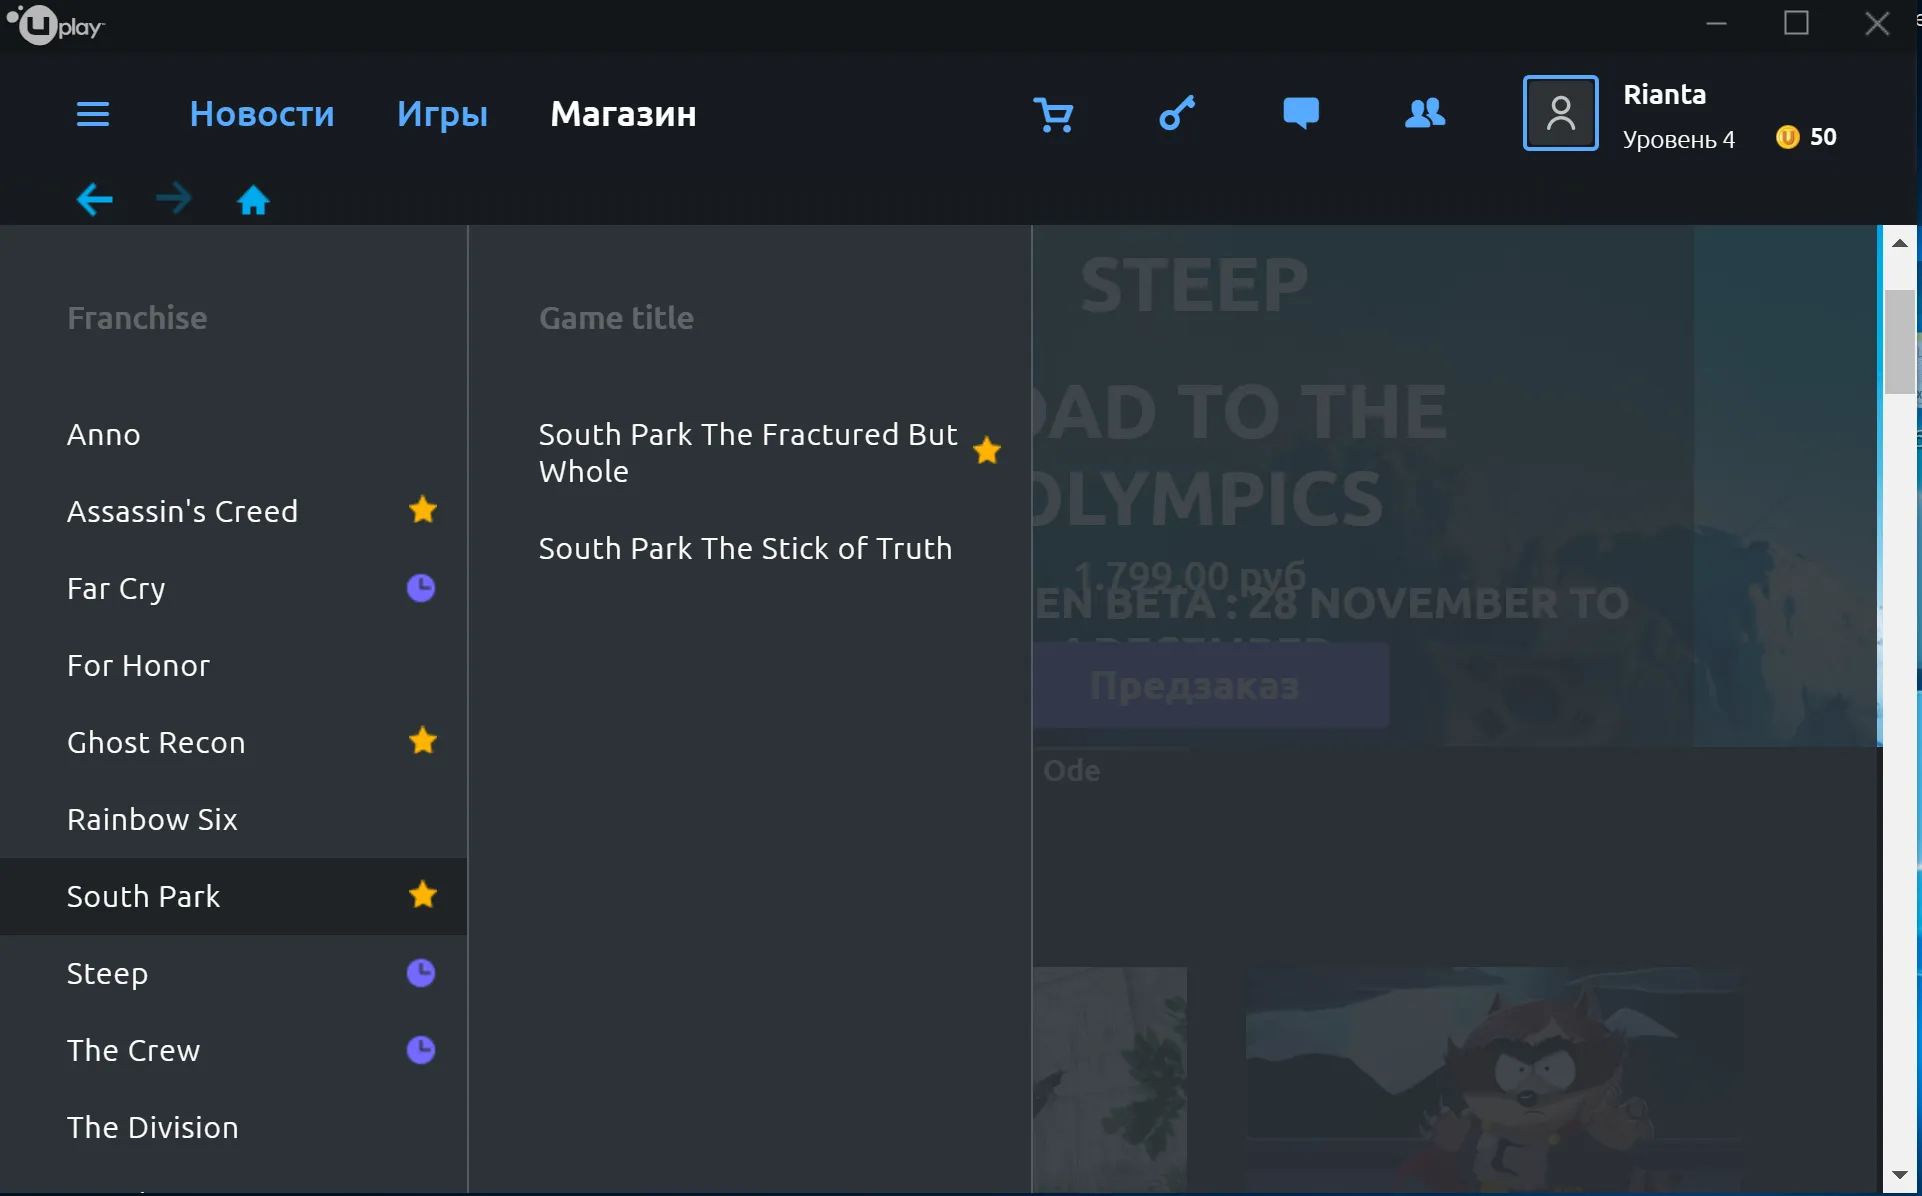Screen dimensions: 1922x1196
Task: Select the Assassin's Creed franchise
Action: (234, 511)
